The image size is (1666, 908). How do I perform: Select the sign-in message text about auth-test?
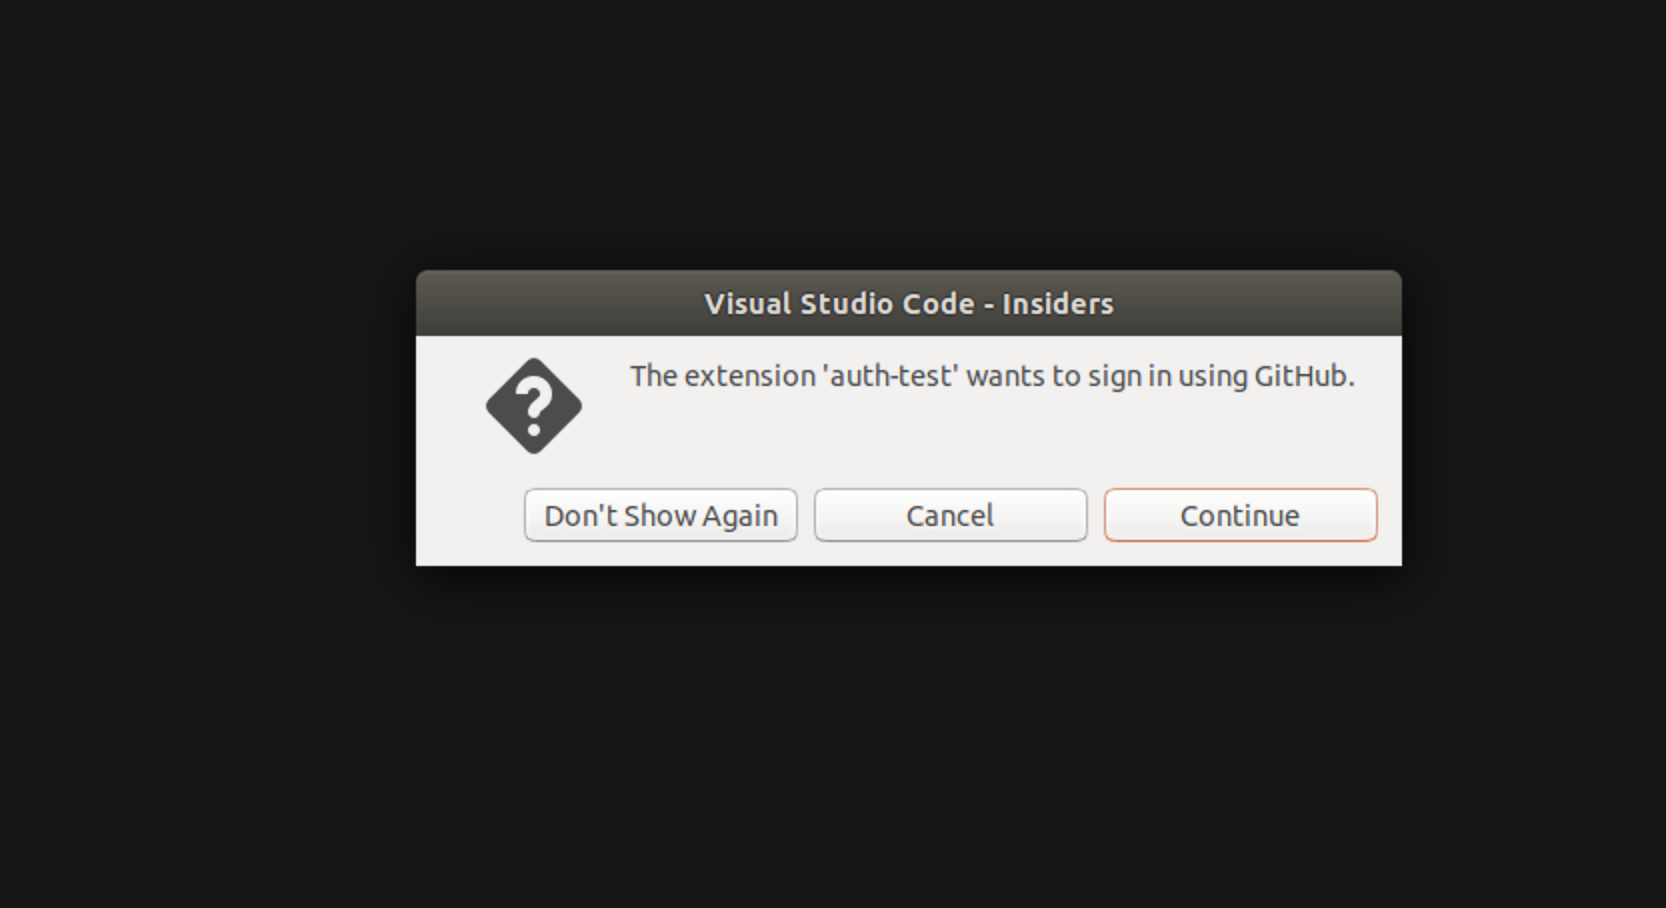[992, 377]
